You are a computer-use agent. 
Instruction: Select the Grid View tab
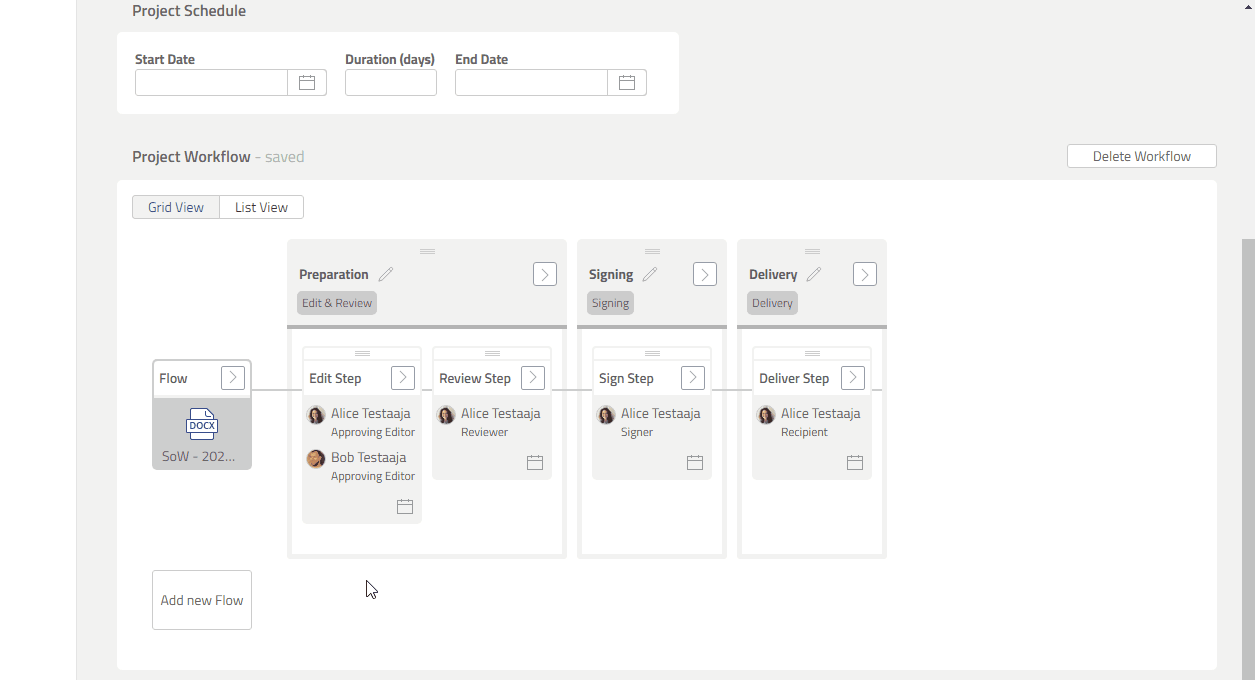(x=176, y=207)
